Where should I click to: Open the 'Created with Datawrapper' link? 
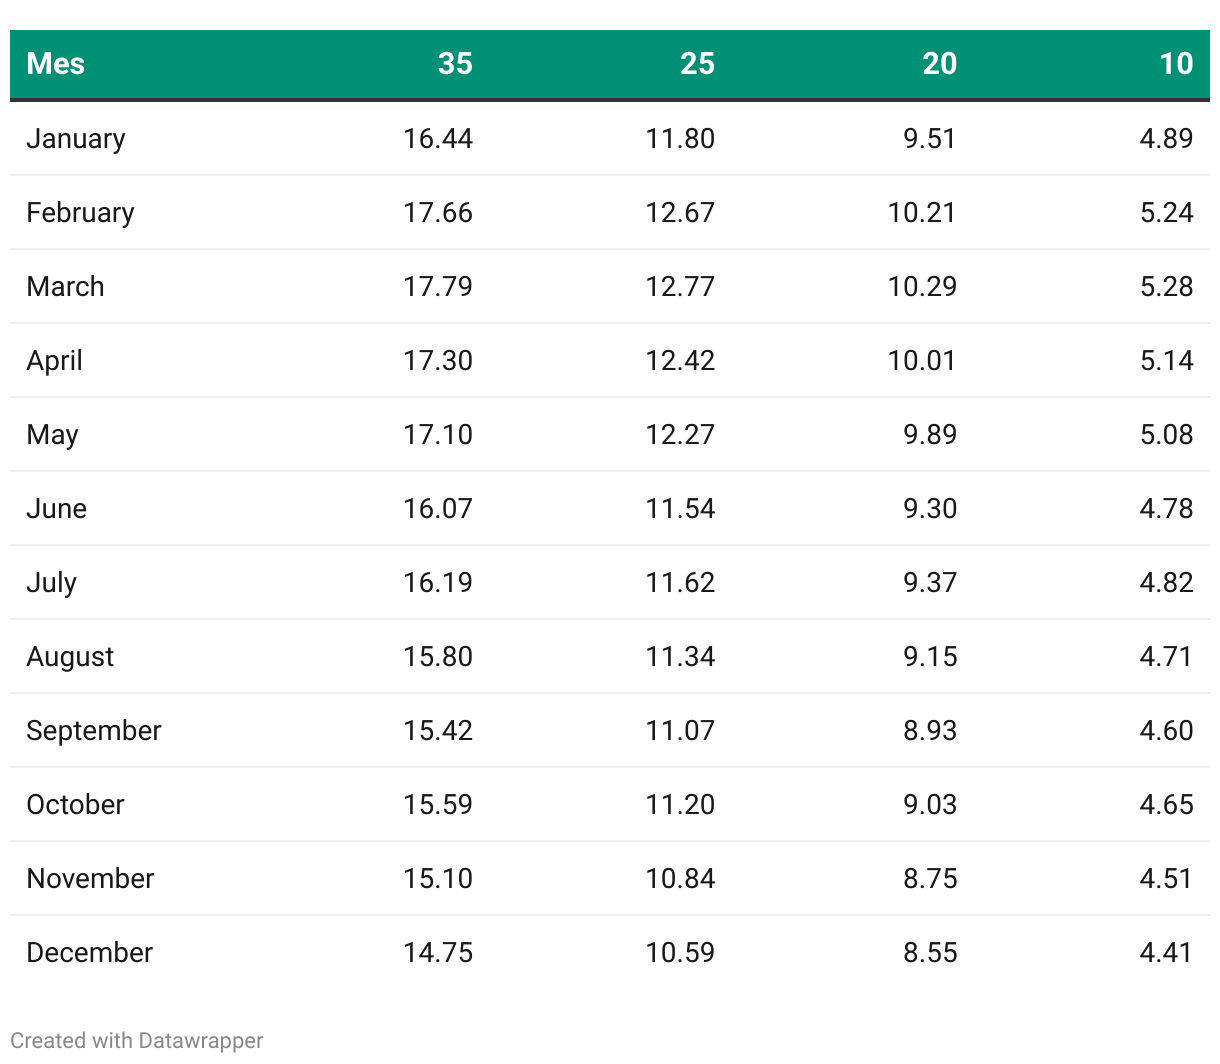point(137,1041)
